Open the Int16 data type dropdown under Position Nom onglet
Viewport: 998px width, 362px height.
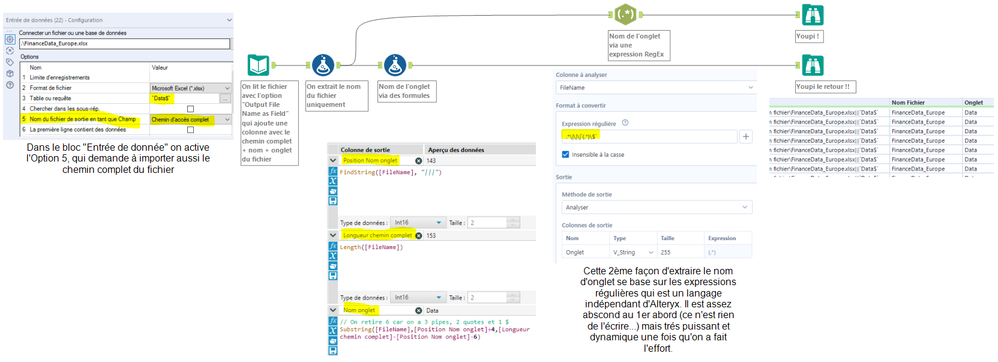[x=418, y=222]
